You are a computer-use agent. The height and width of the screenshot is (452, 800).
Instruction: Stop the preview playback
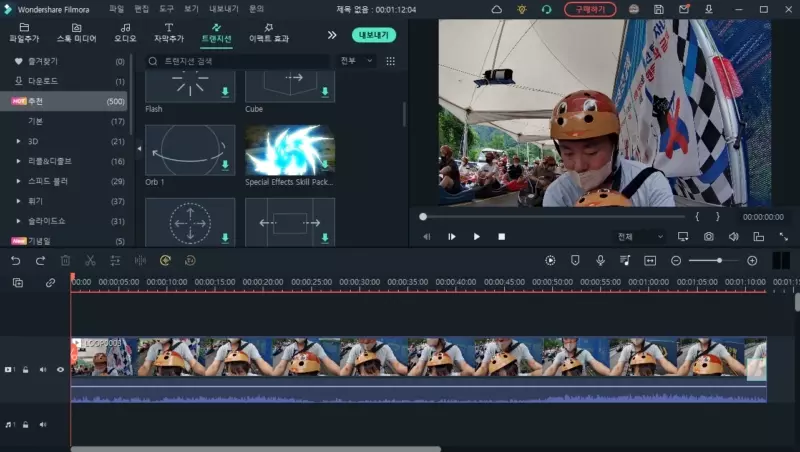click(x=502, y=237)
